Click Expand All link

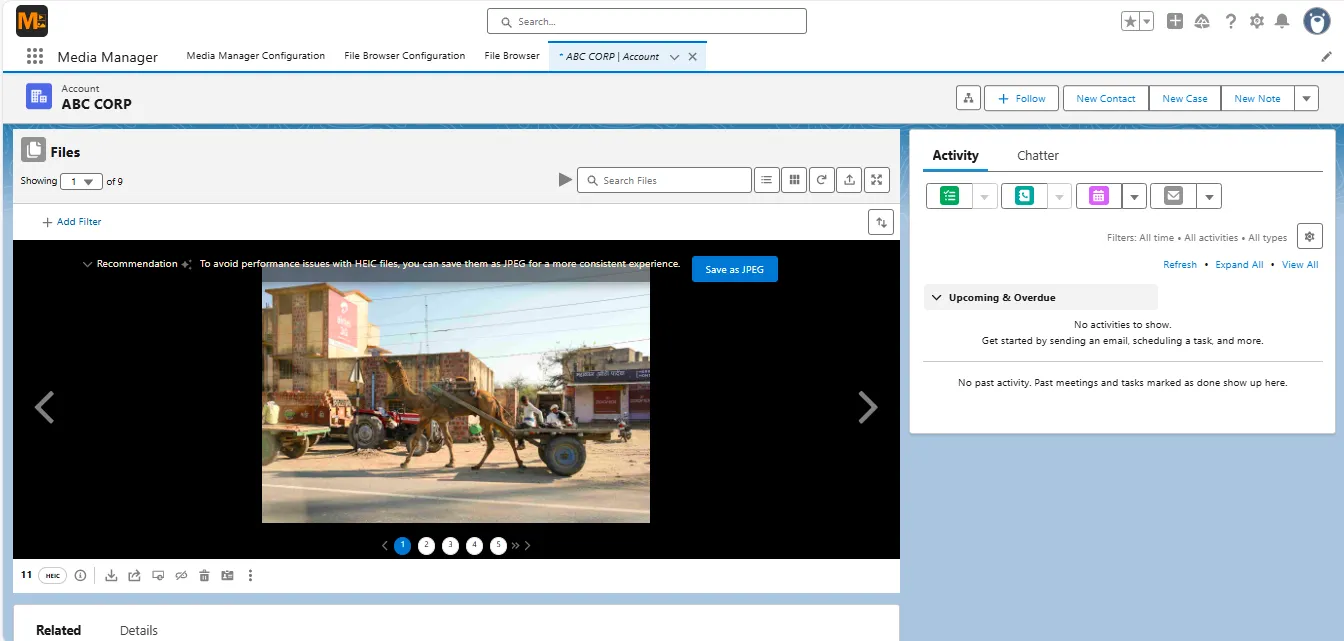pos(1239,265)
